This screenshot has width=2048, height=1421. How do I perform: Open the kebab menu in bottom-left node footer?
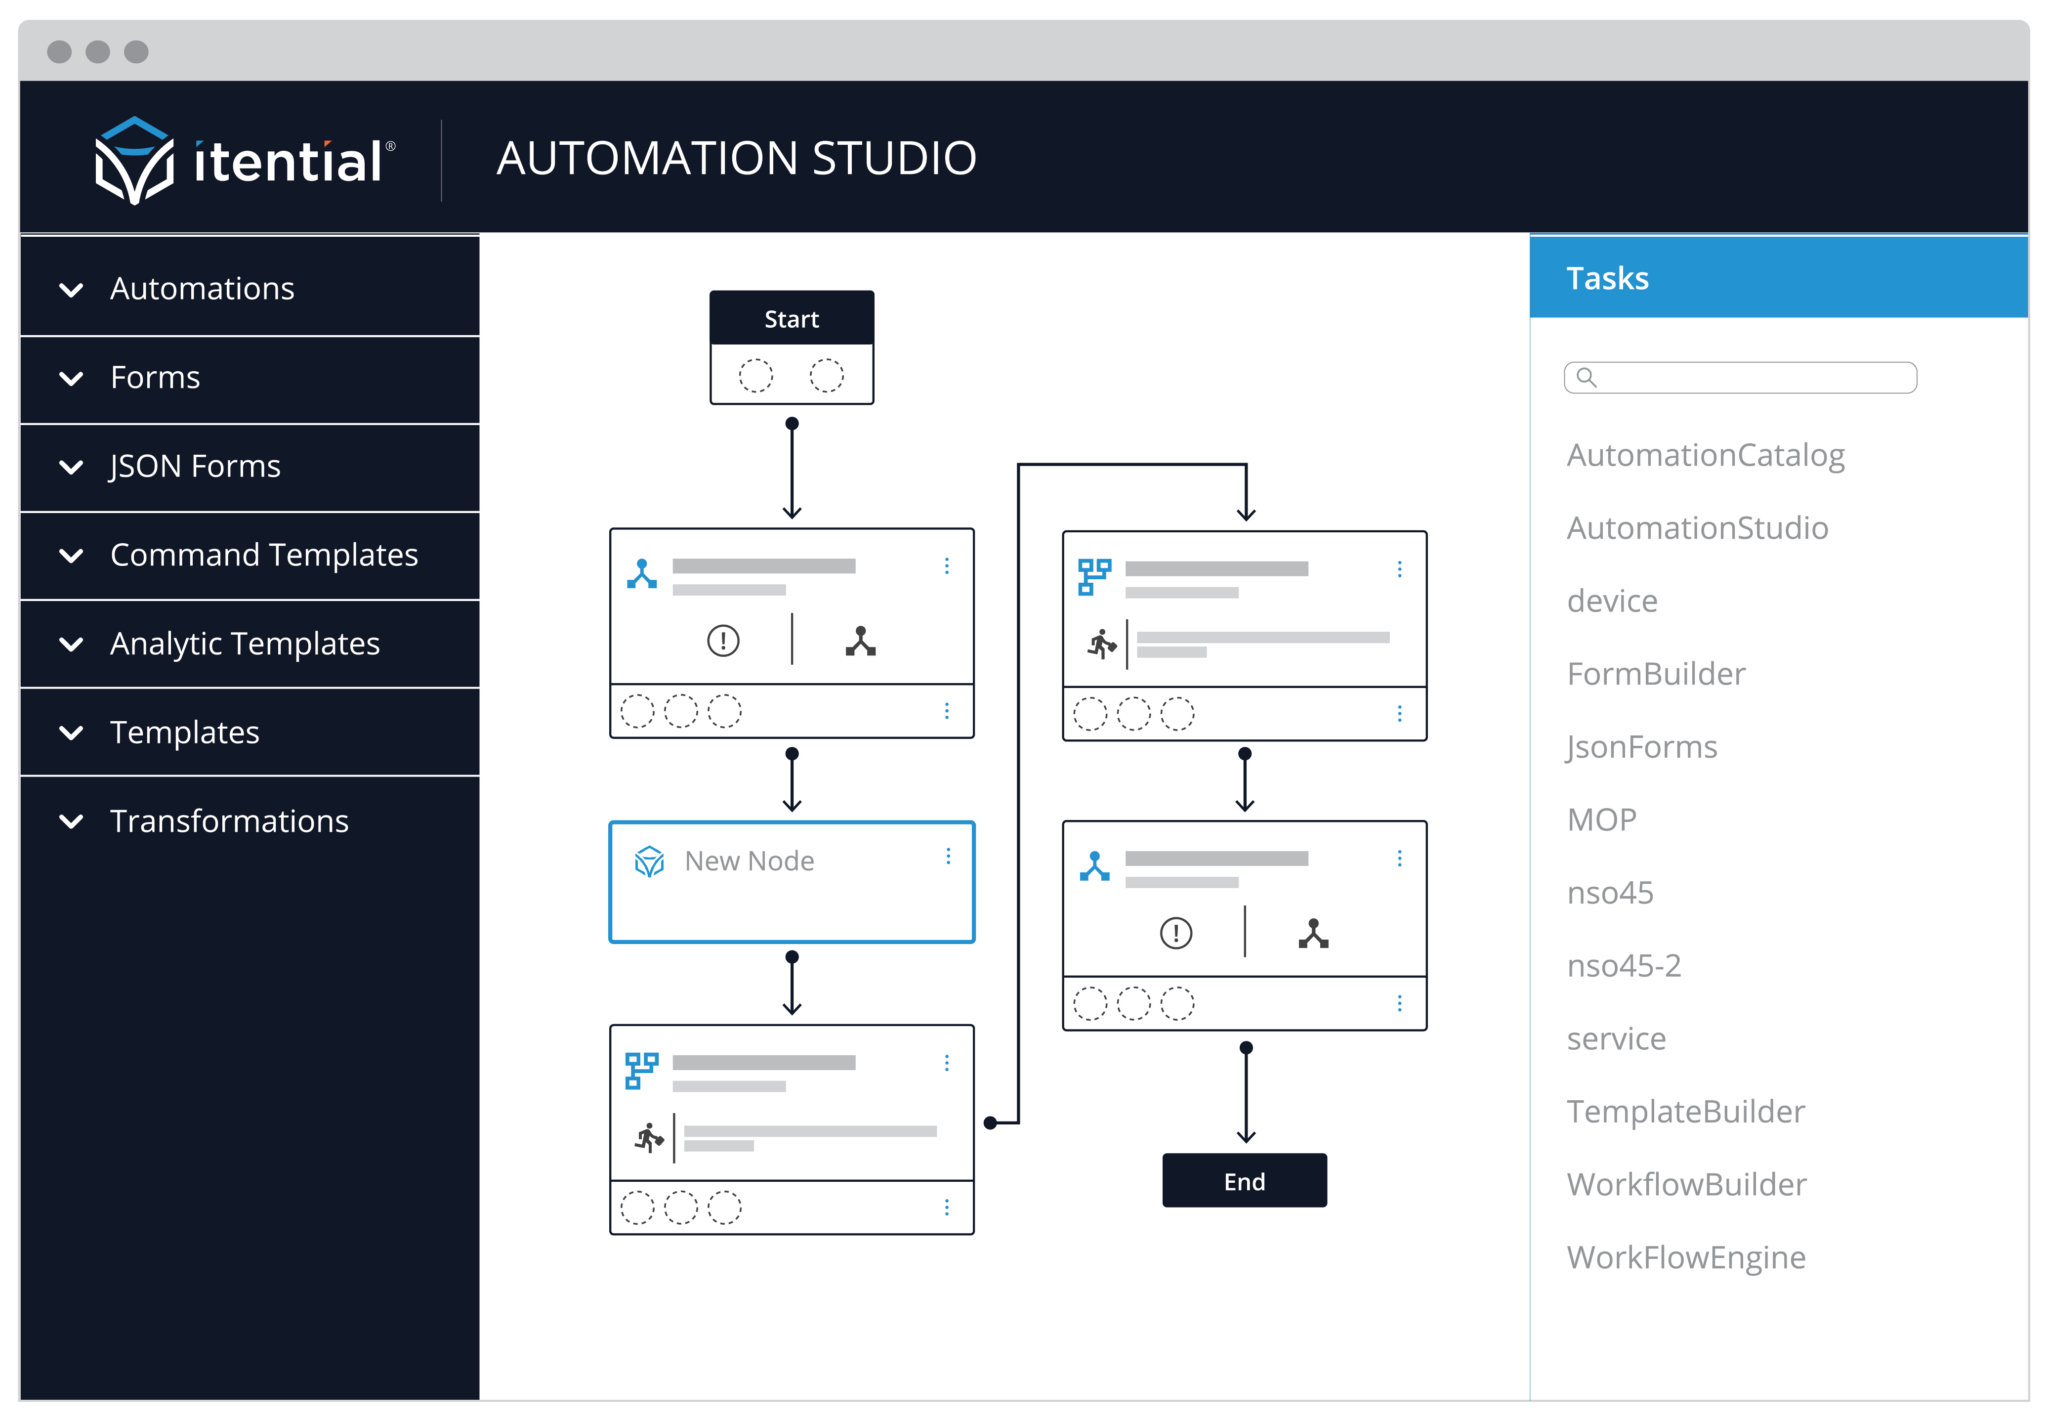click(x=948, y=1207)
